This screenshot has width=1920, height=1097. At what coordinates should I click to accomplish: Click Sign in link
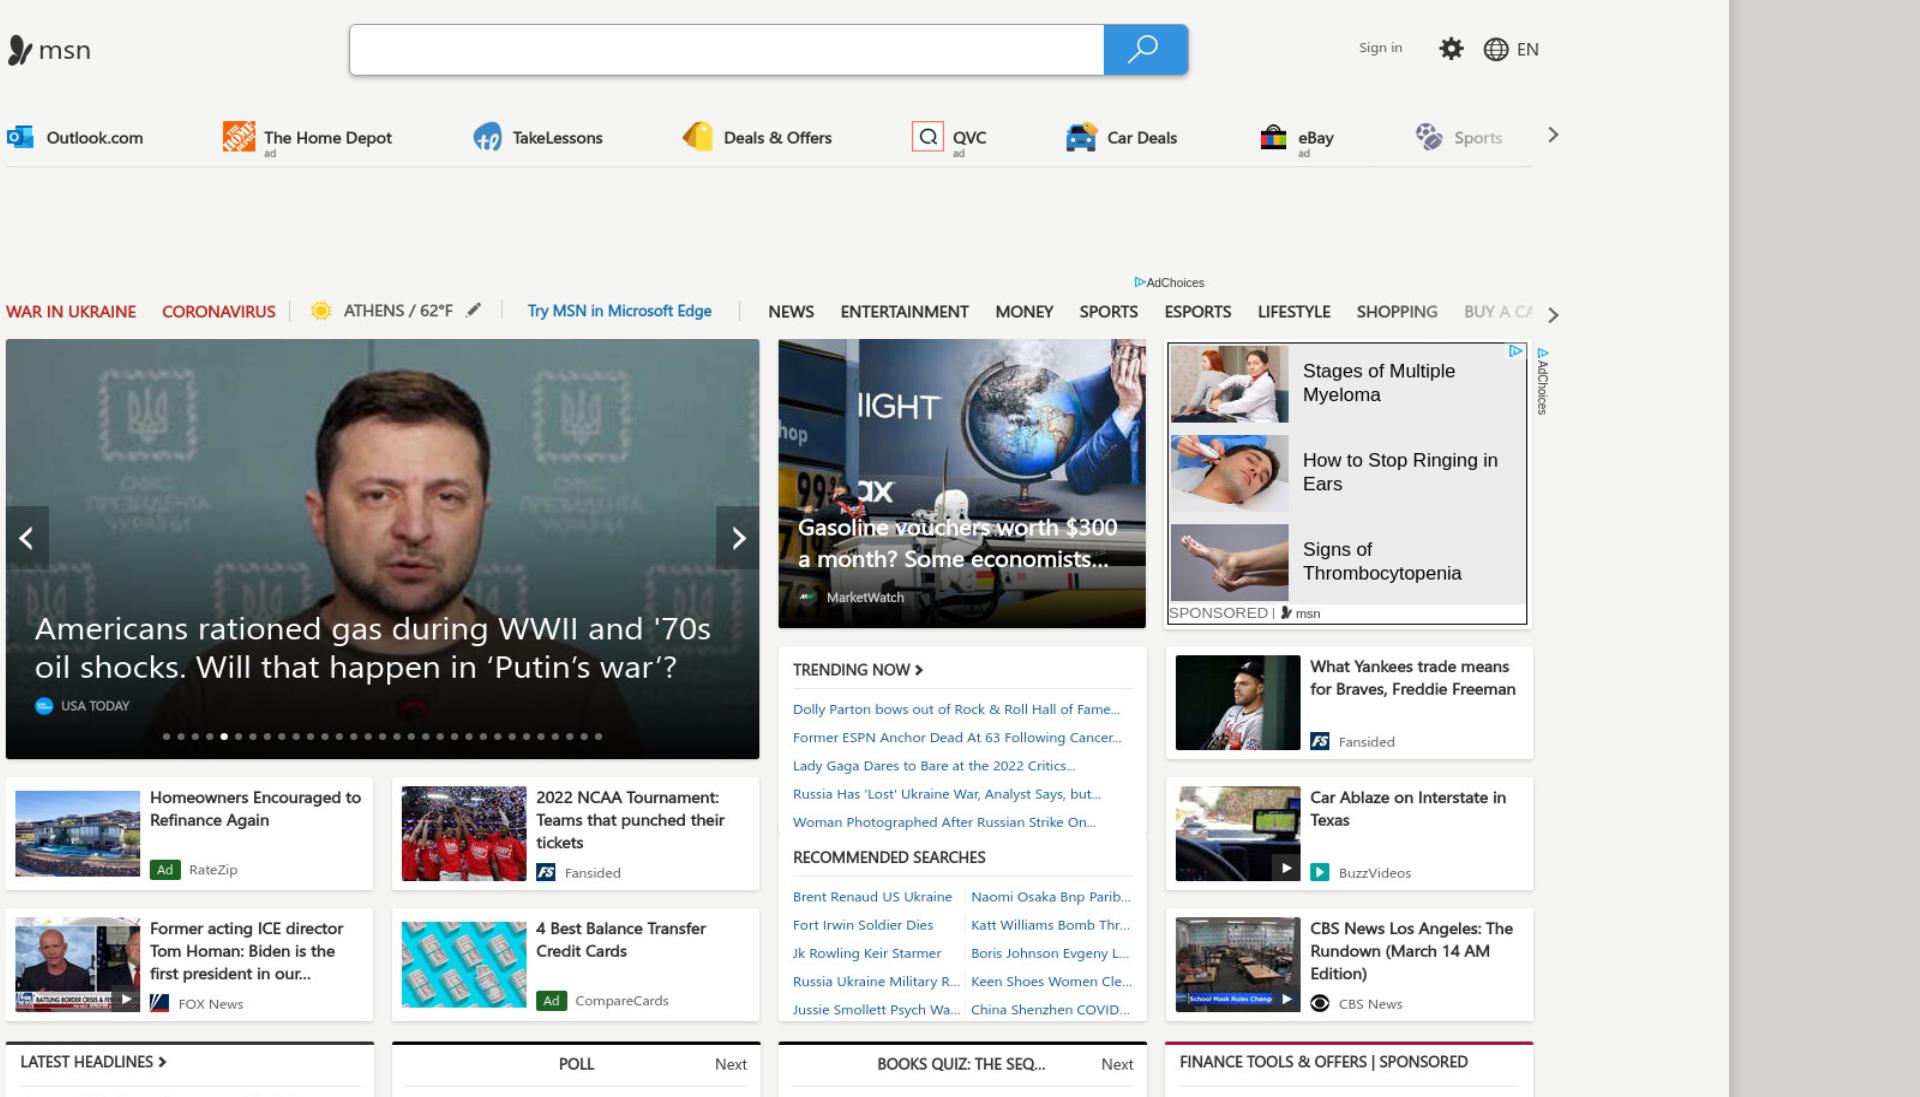click(x=1380, y=48)
